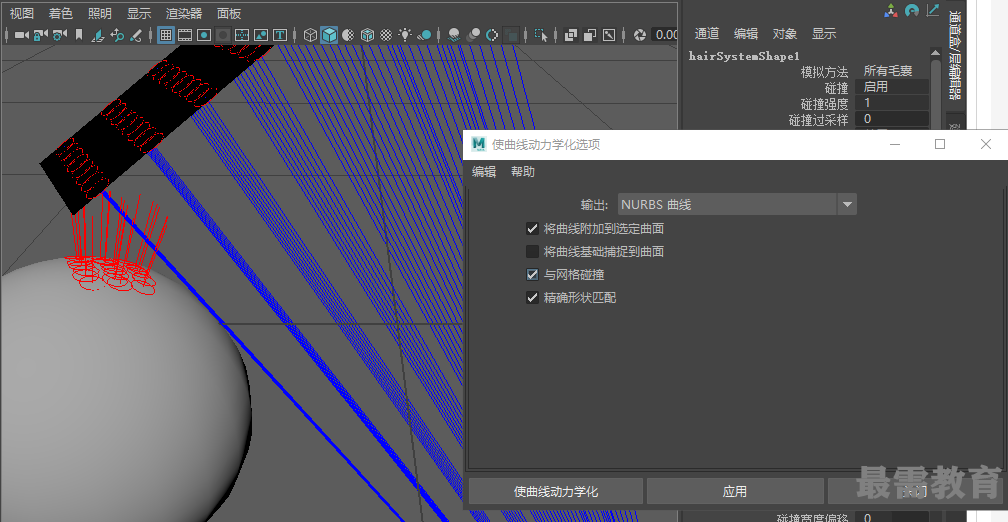
Task: Toggle the Film Gate icon
Action: (185, 35)
